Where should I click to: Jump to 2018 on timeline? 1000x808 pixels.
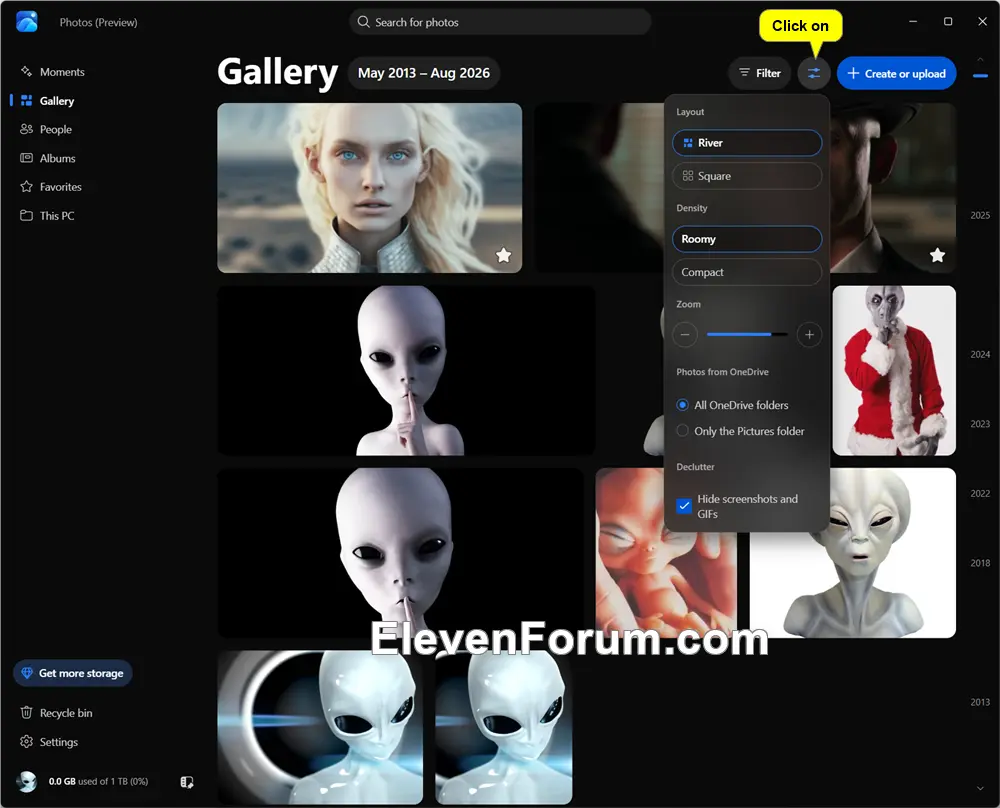coord(980,563)
